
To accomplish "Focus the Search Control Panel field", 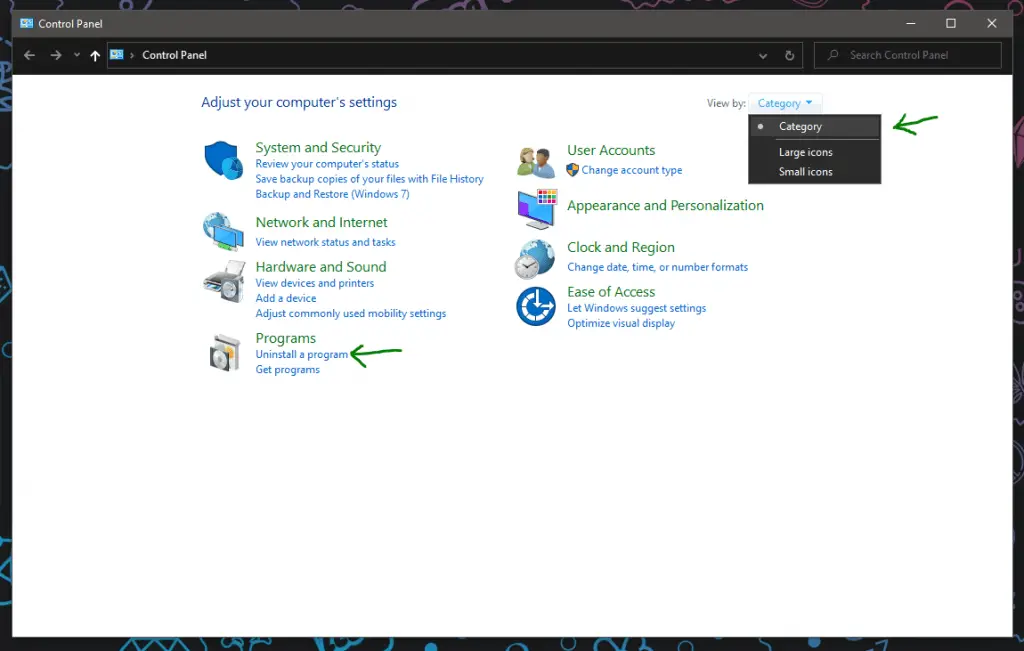I will [x=908, y=56].
